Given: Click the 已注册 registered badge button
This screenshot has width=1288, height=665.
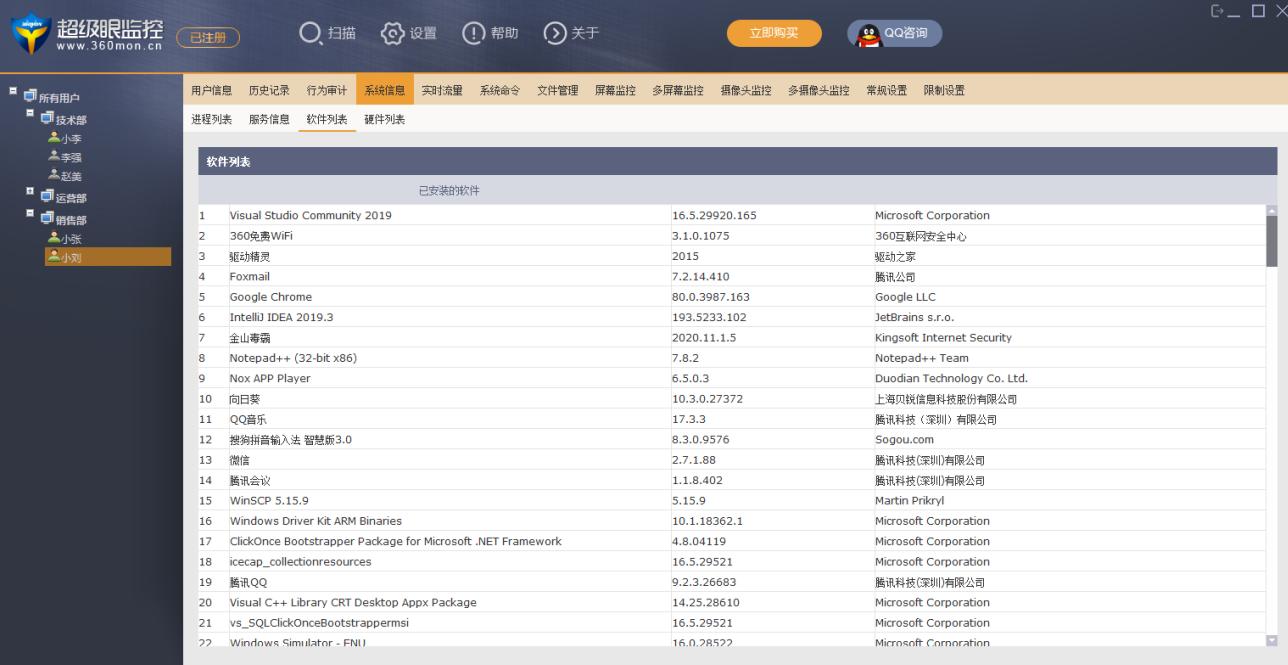Looking at the screenshot, I should coord(208,38).
